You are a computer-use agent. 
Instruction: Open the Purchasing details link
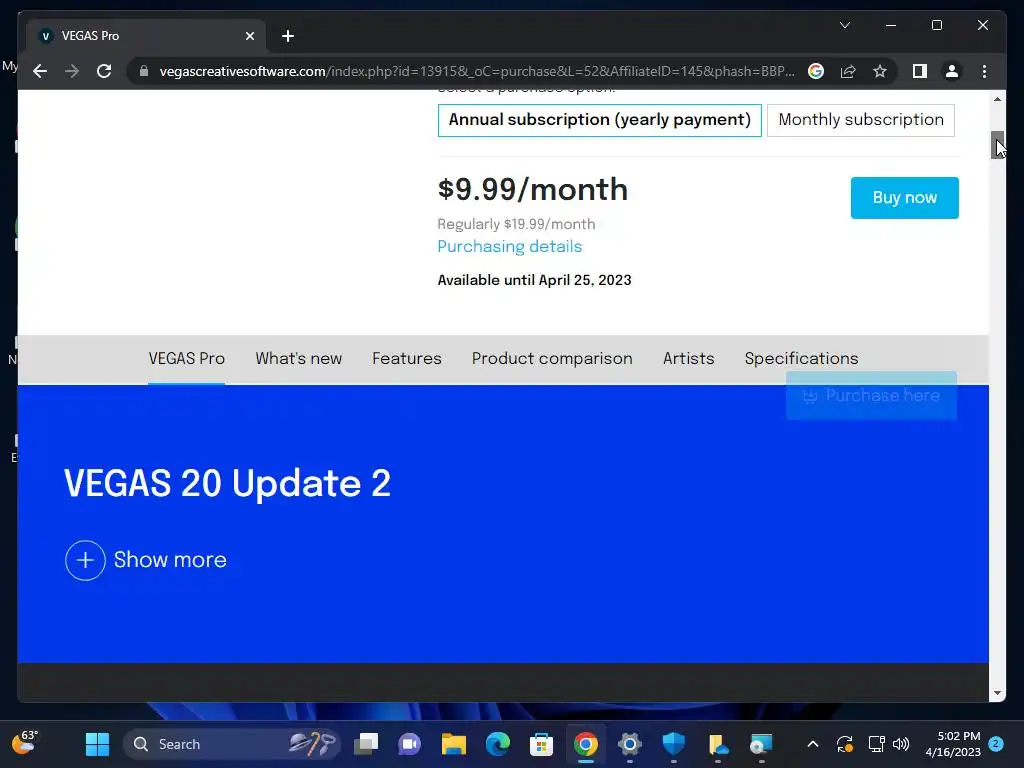click(509, 246)
